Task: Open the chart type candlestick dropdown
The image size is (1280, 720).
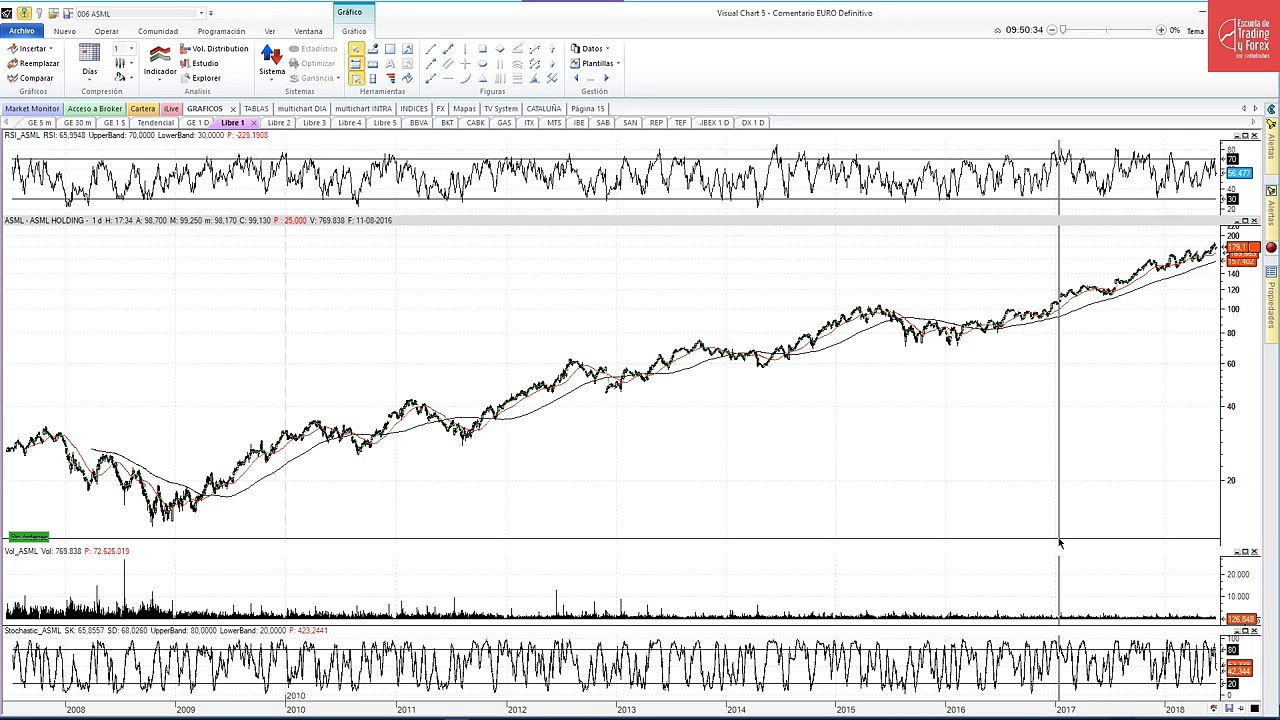Action: coord(122,63)
